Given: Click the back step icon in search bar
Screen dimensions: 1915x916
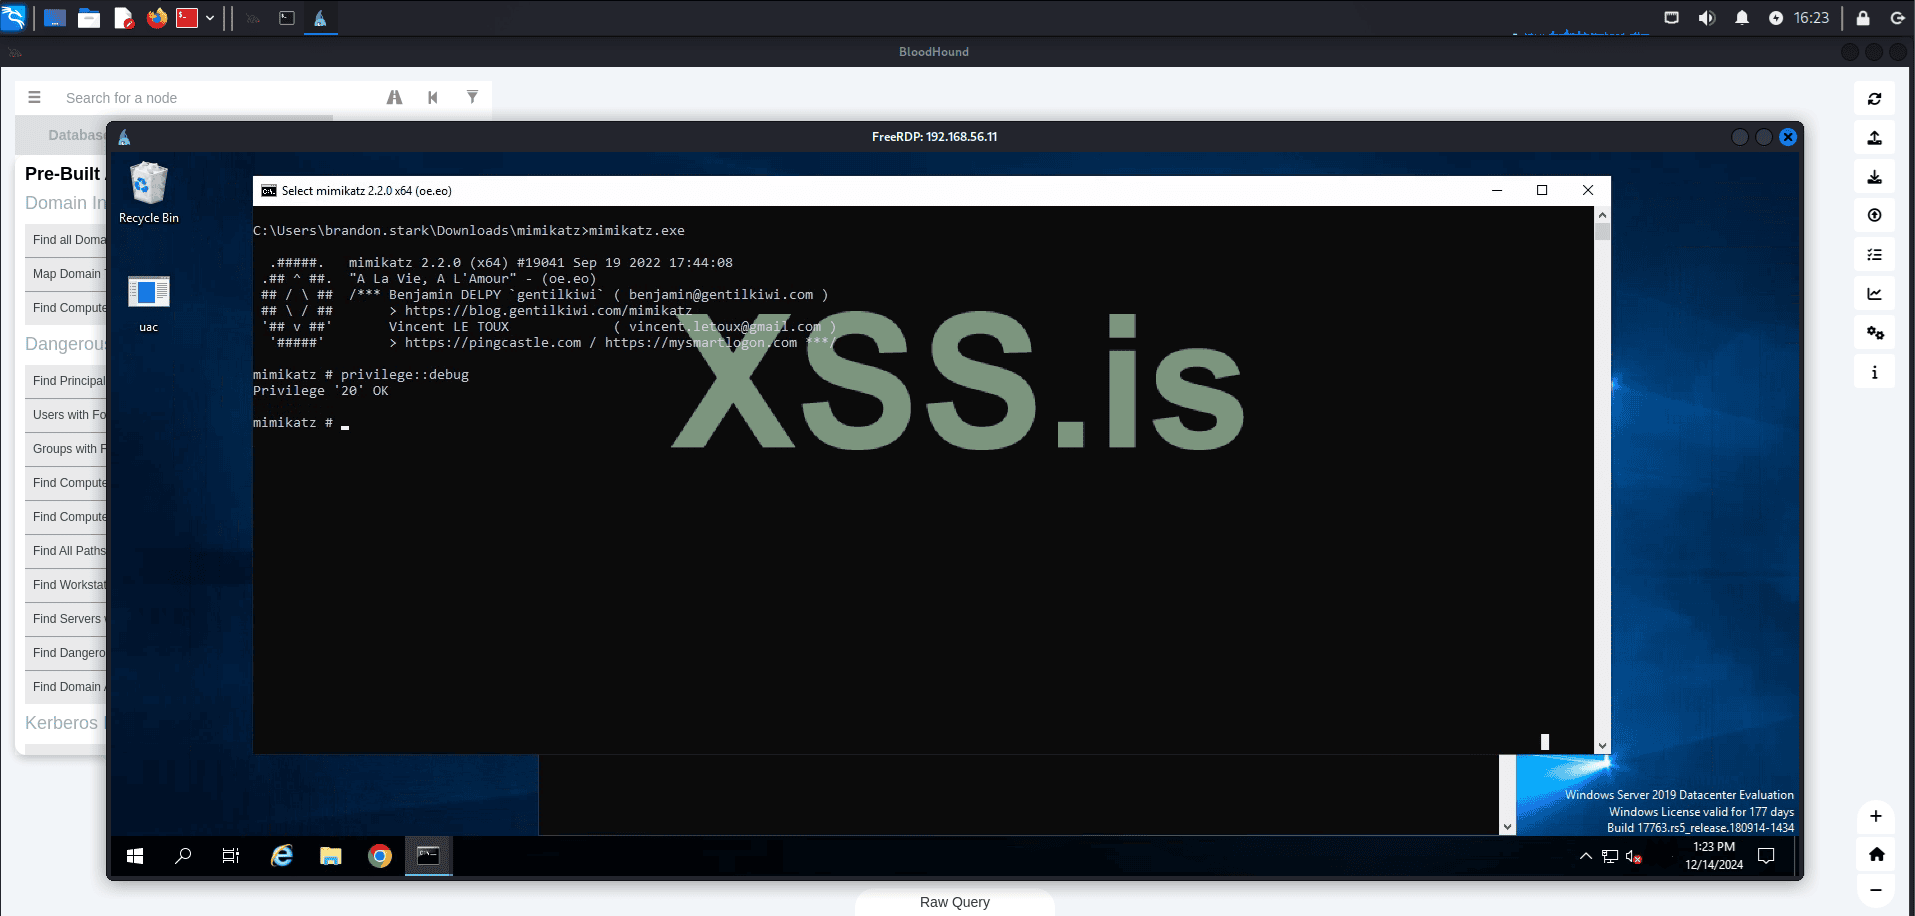Looking at the screenshot, I should pyautogui.click(x=433, y=98).
